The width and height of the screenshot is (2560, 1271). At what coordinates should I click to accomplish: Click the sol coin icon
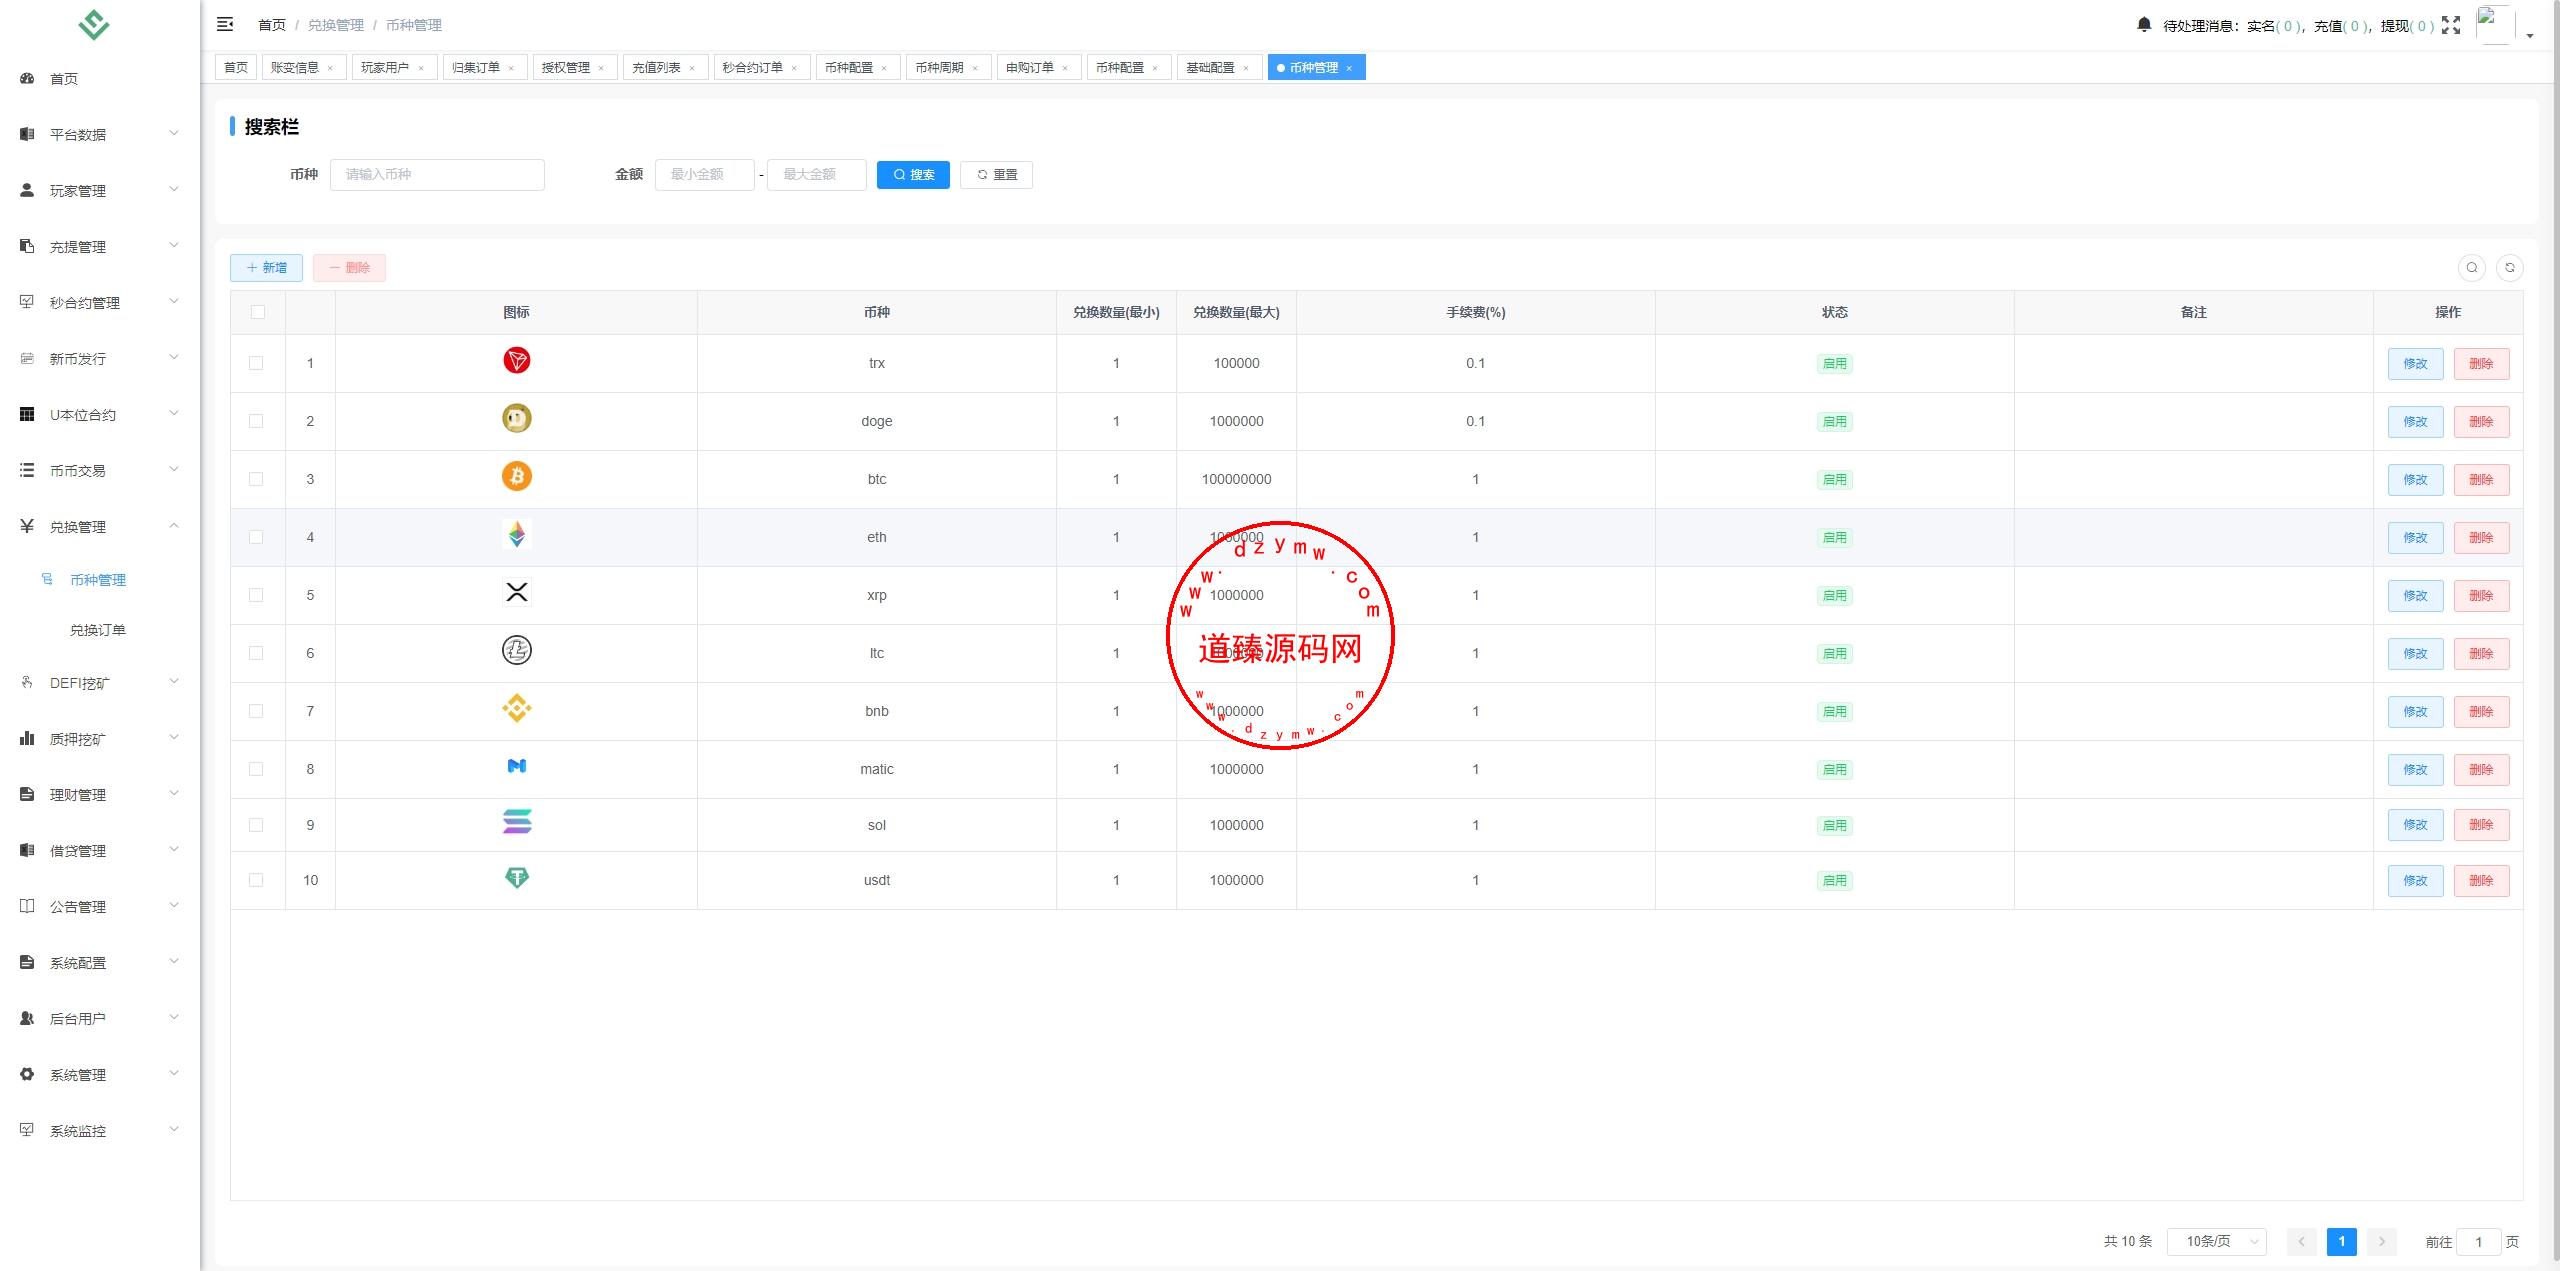coord(517,822)
